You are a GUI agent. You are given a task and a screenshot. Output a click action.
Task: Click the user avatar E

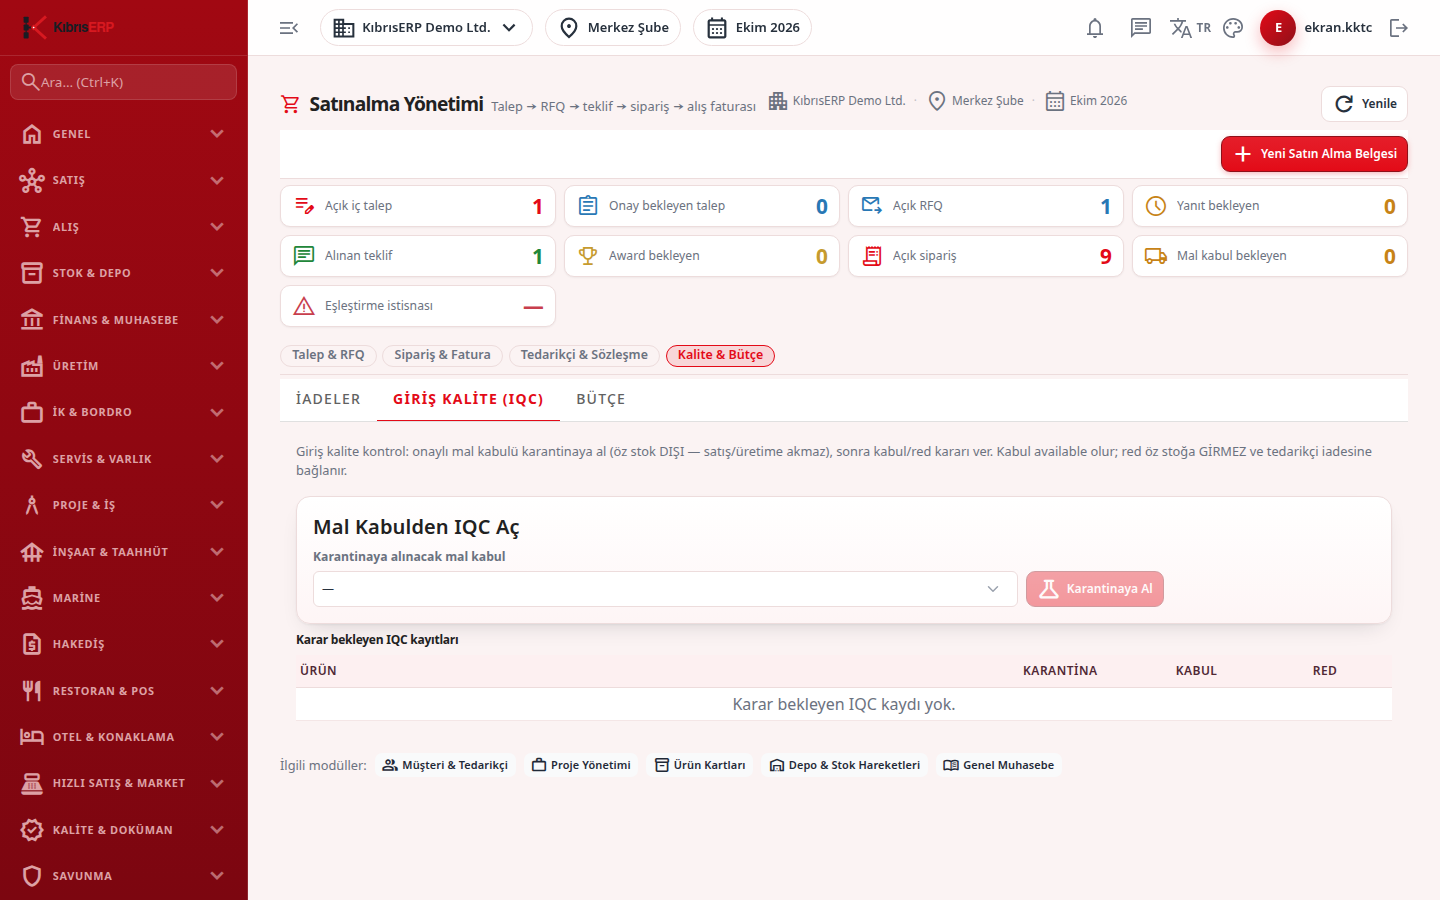point(1278,28)
